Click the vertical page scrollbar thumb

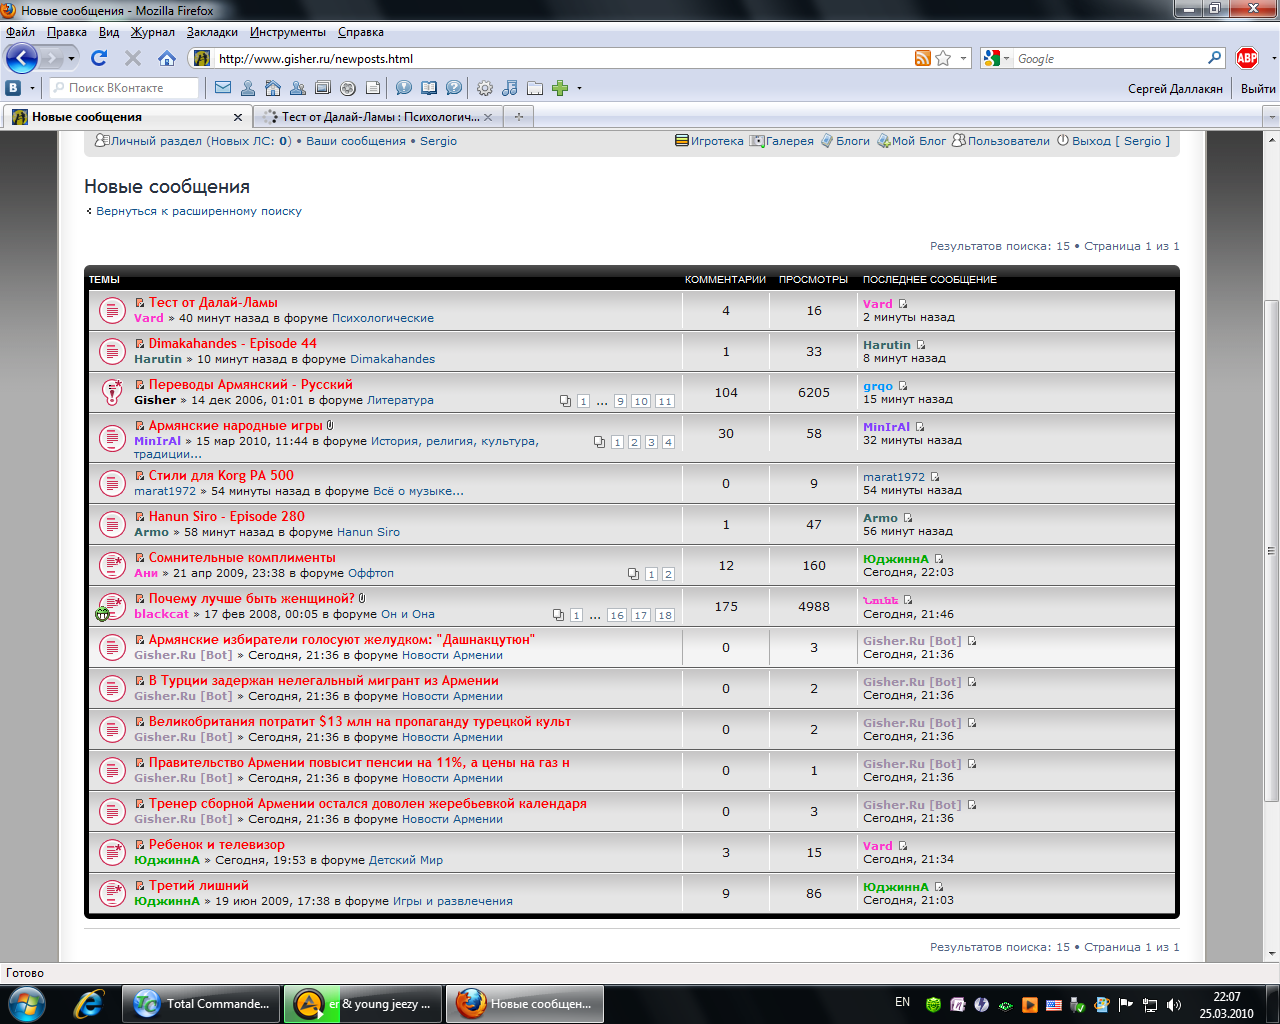tap(1271, 550)
